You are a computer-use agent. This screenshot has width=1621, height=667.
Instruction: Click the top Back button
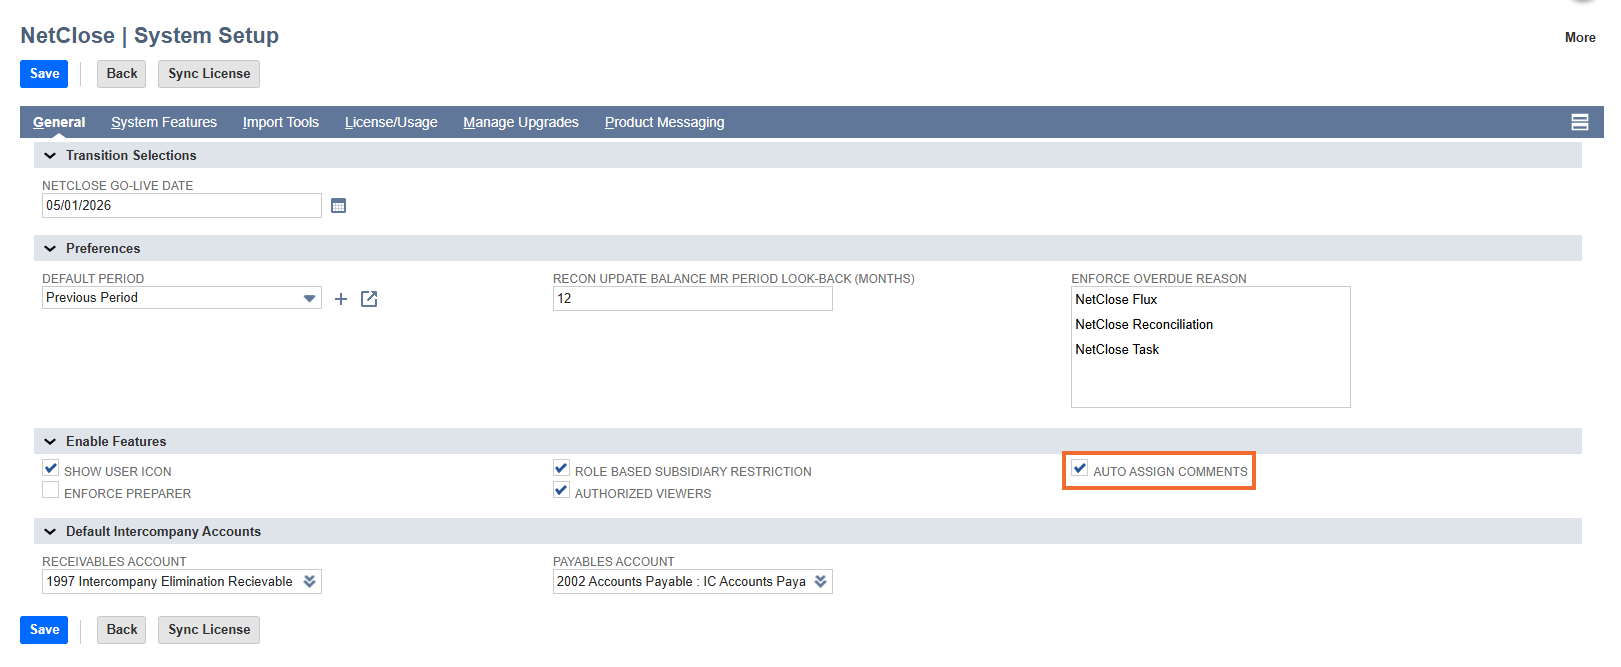pyautogui.click(x=122, y=74)
